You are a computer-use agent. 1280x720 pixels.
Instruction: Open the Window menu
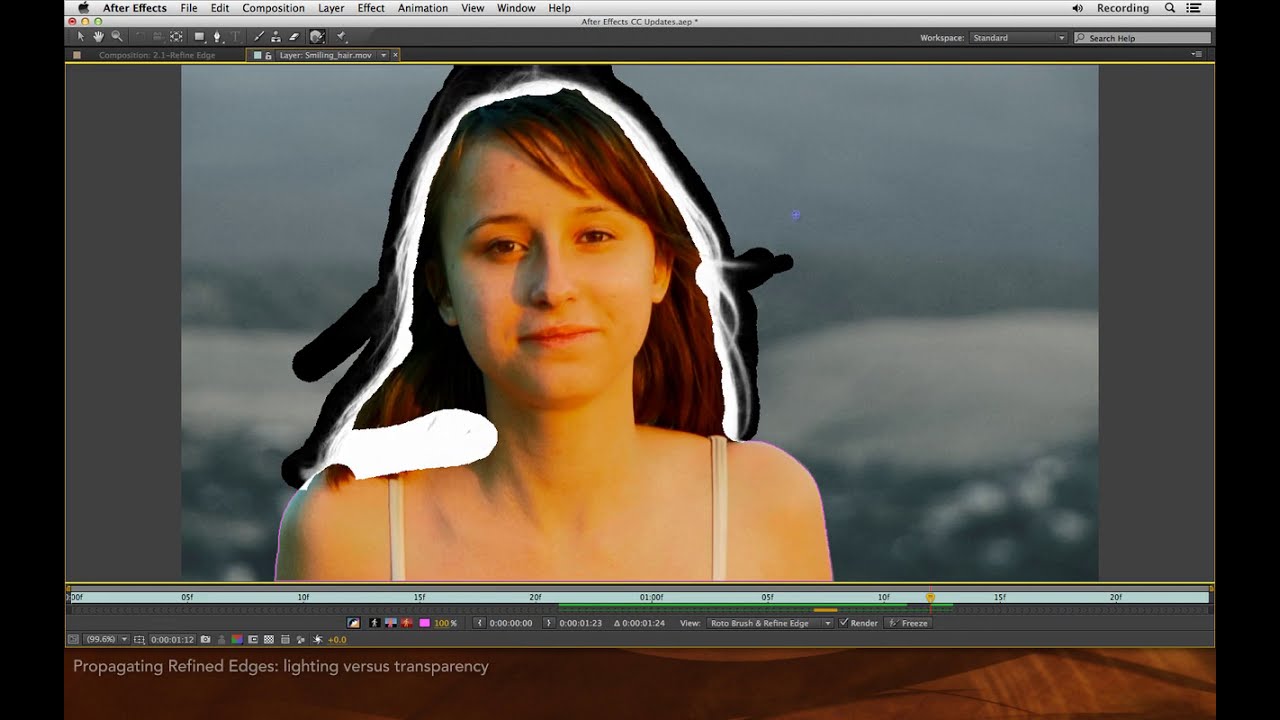point(516,8)
